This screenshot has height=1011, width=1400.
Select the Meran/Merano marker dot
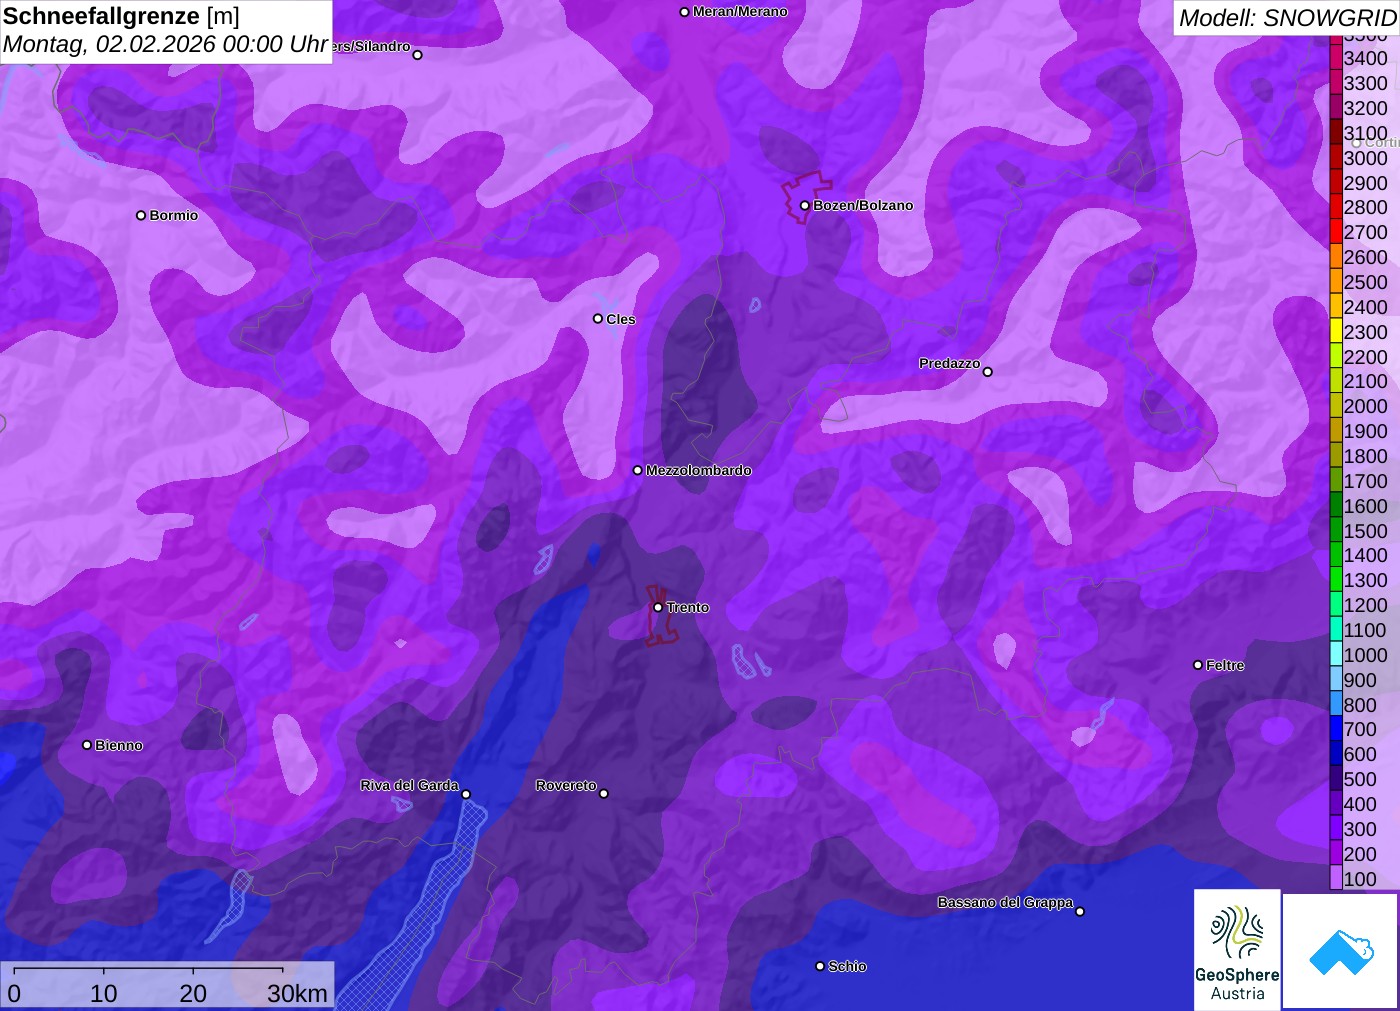click(x=685, y=12)
